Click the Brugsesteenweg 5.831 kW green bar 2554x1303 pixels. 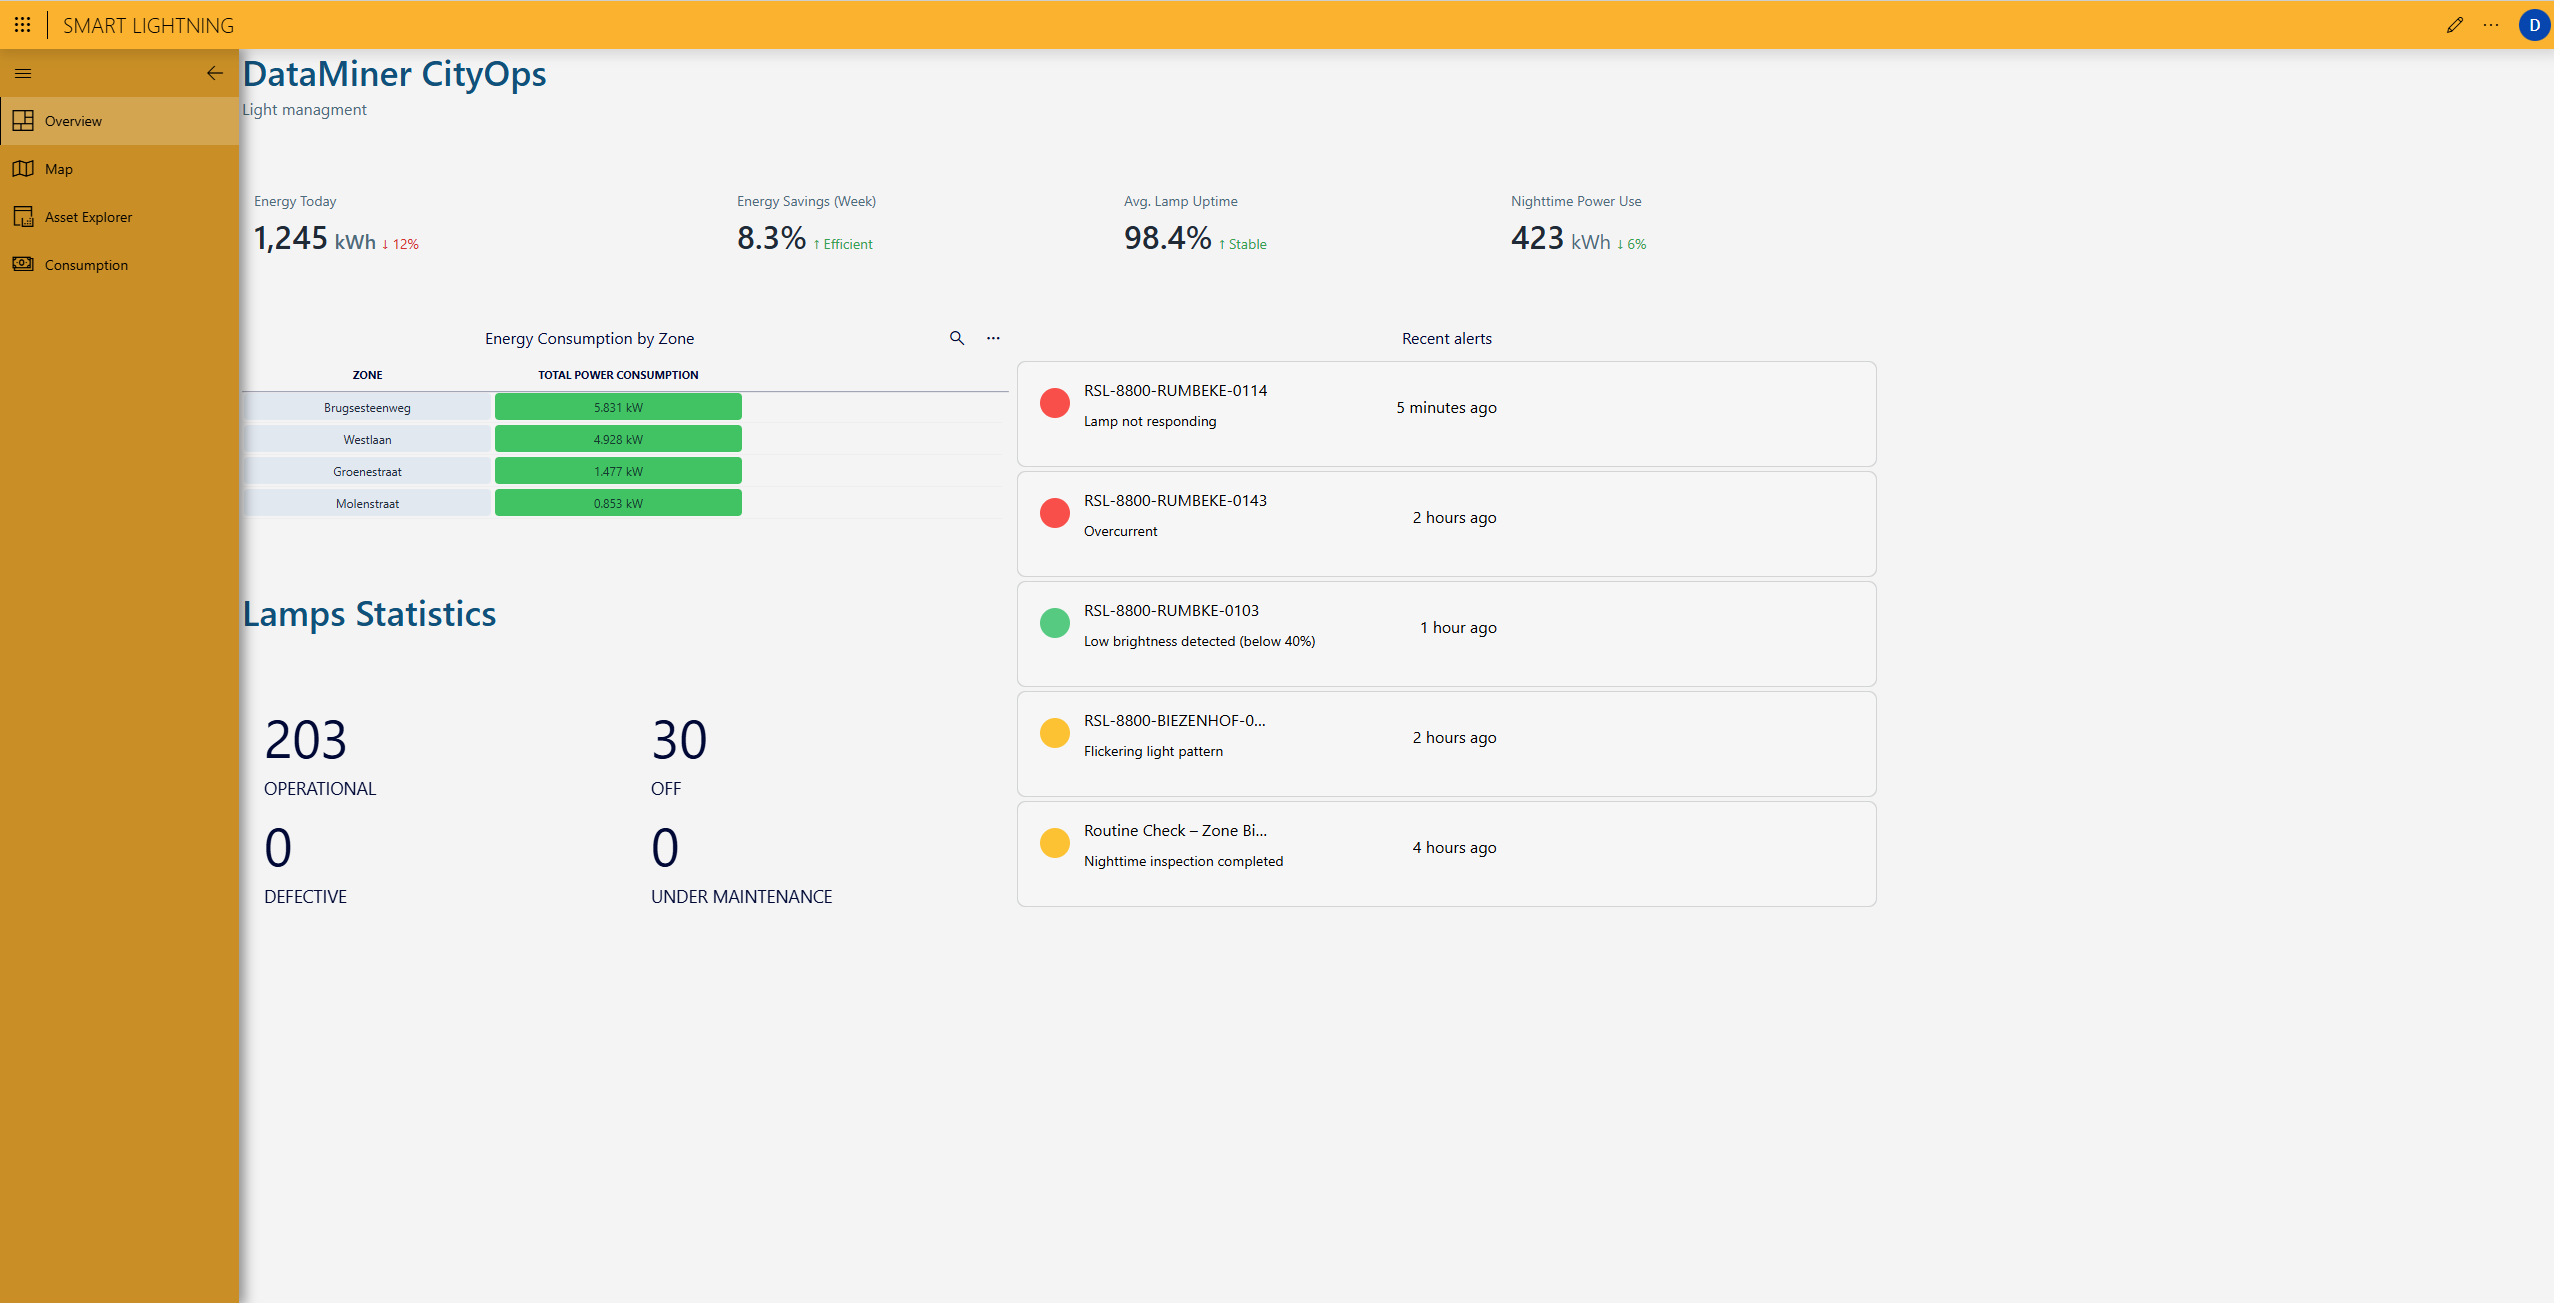point(618,407)
